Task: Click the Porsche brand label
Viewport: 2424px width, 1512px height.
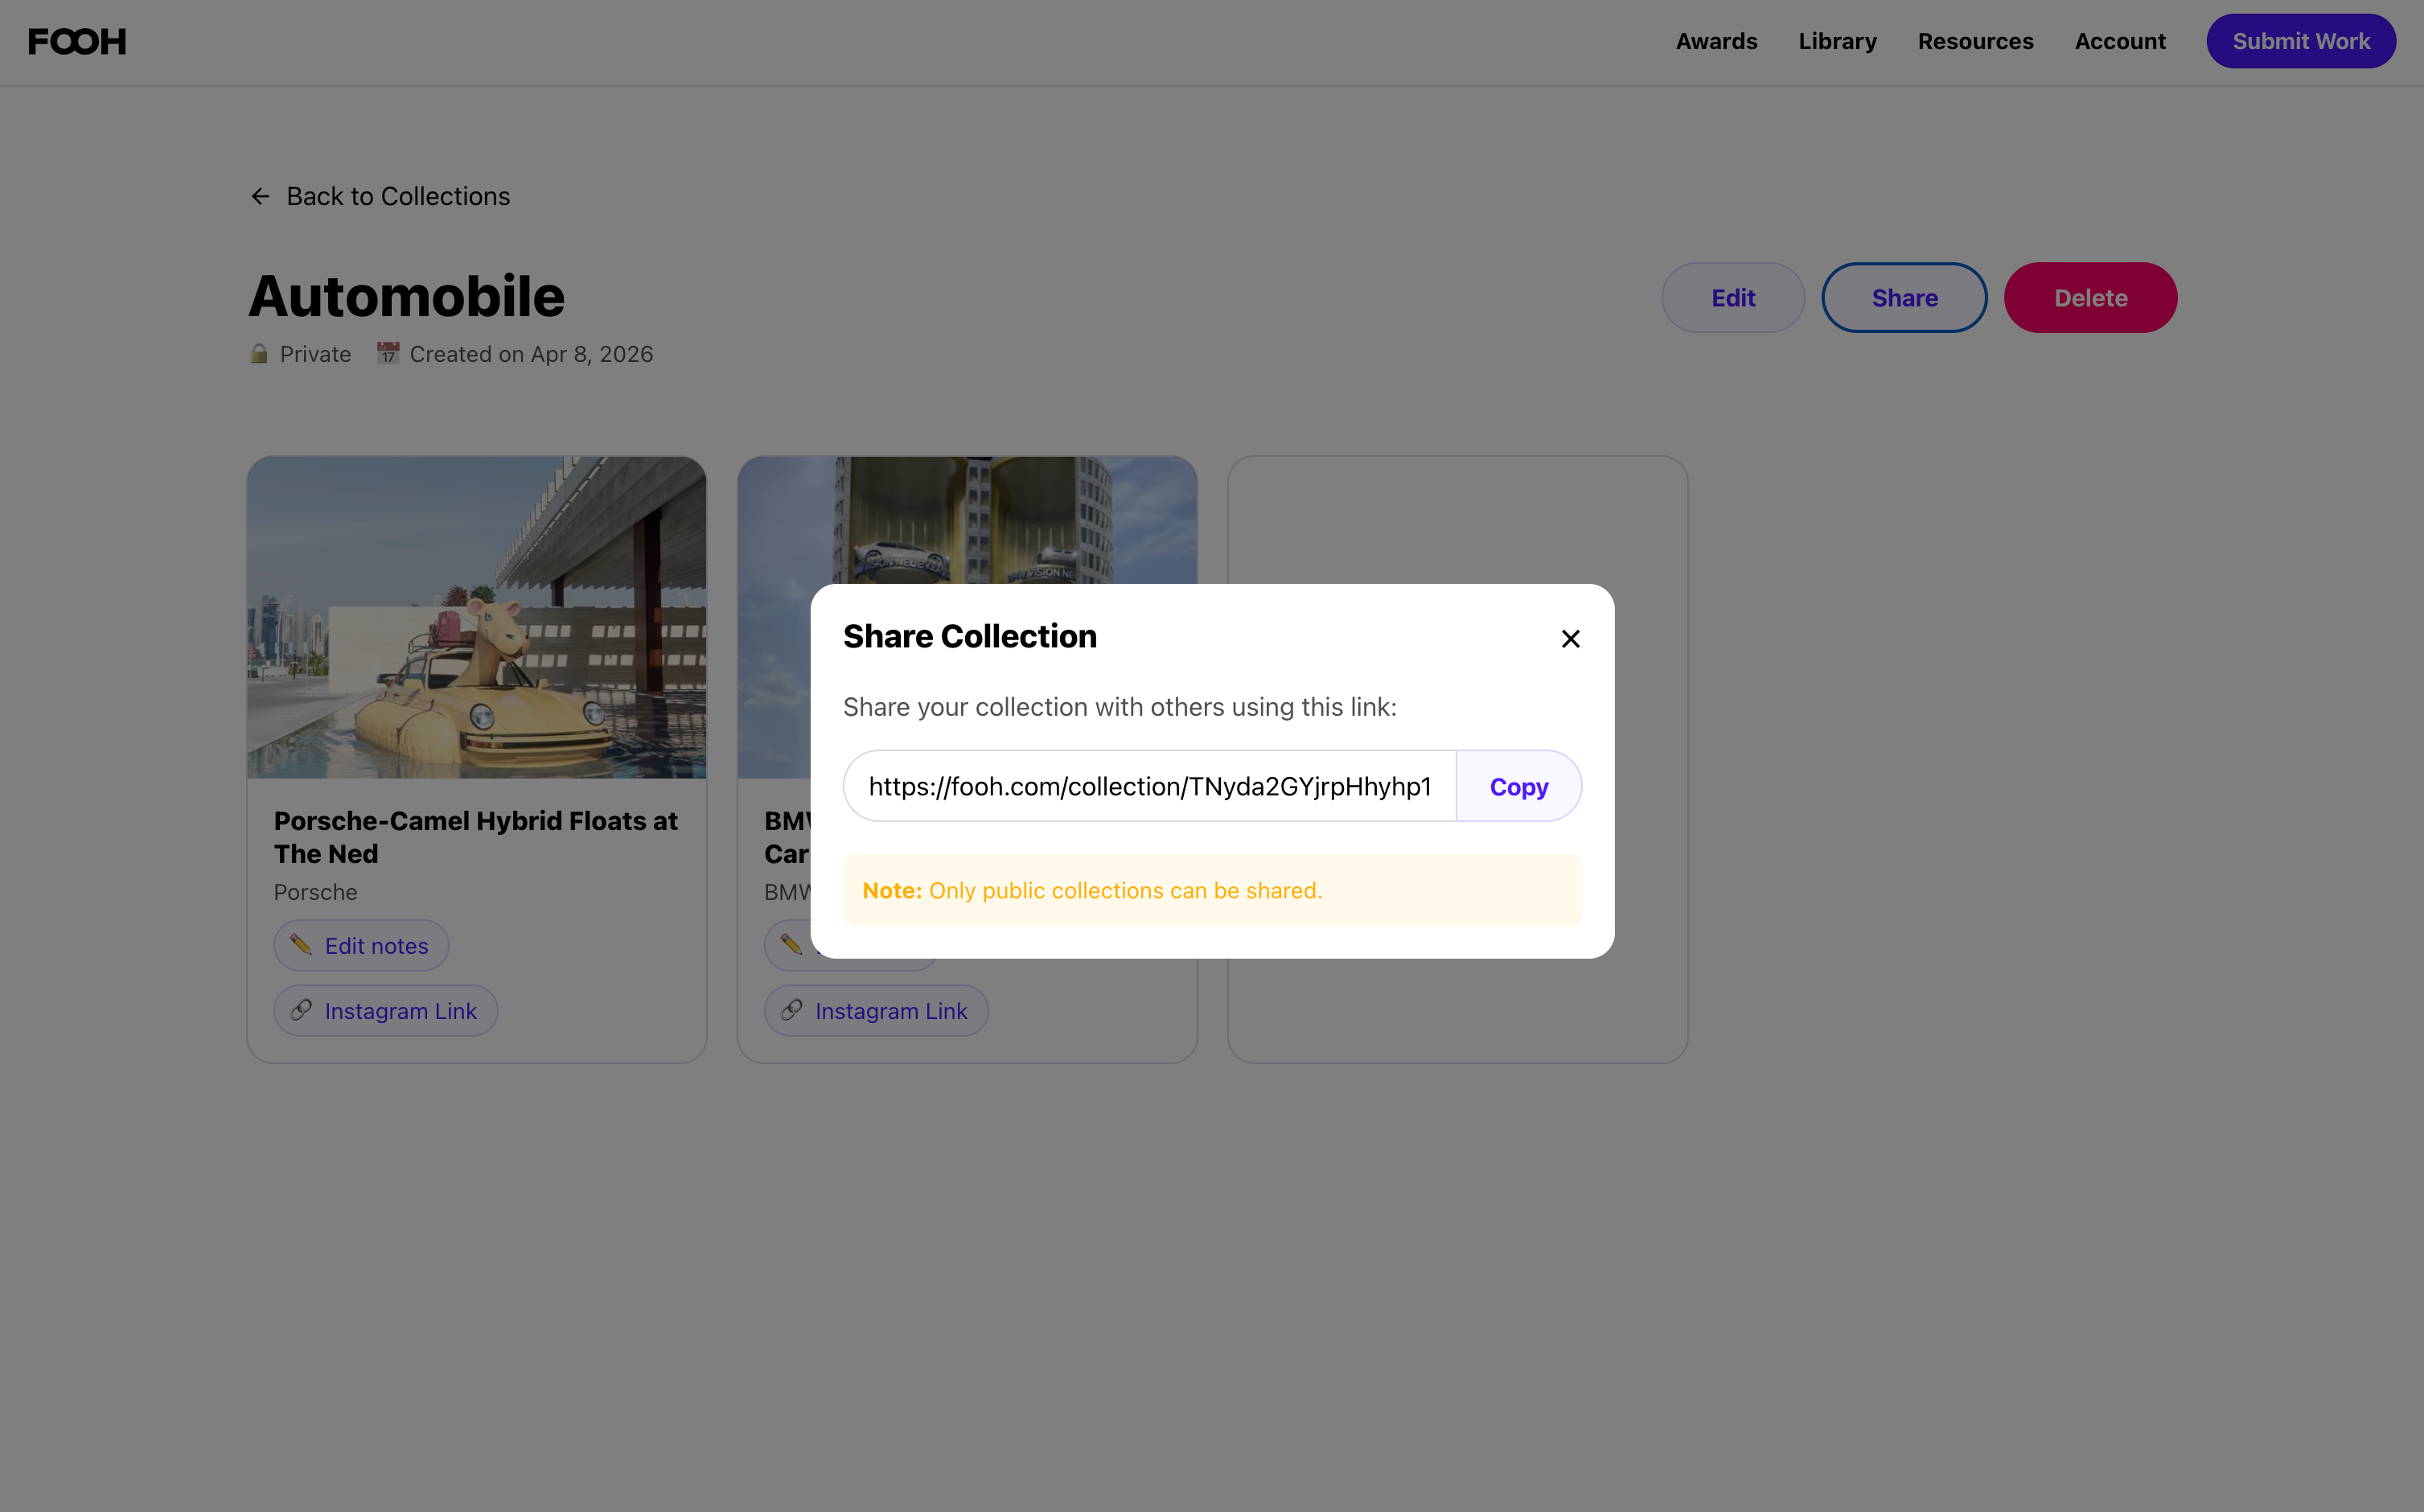Action: (316, 892)
